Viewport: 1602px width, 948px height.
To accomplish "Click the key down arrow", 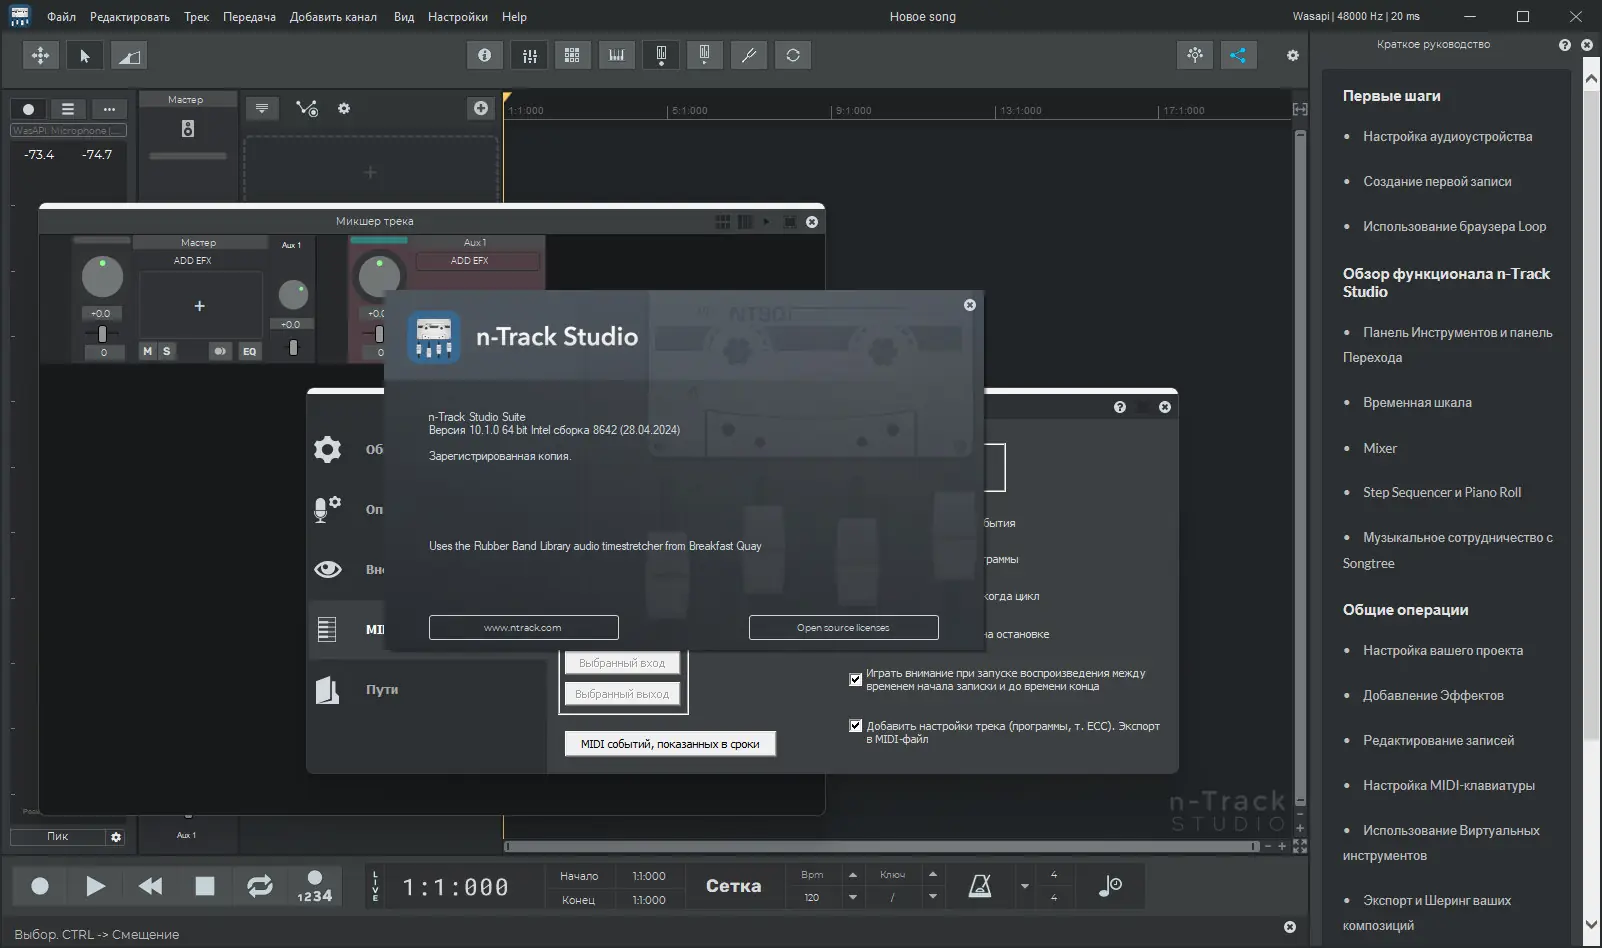I will coord(933,897).
